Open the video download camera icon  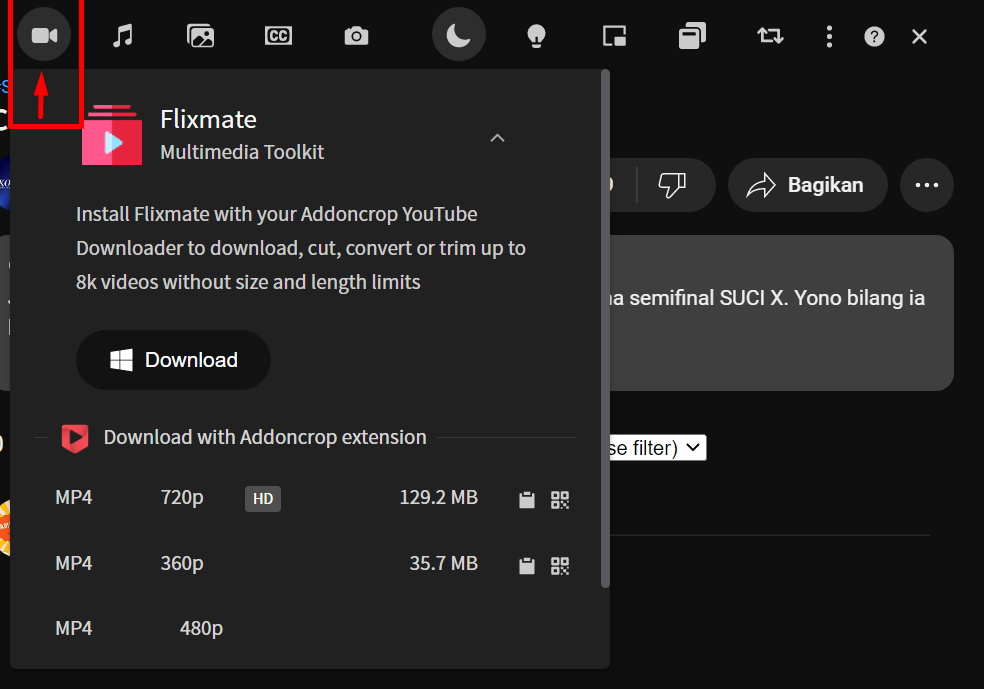pyautogui.click(x=44, y=35)
